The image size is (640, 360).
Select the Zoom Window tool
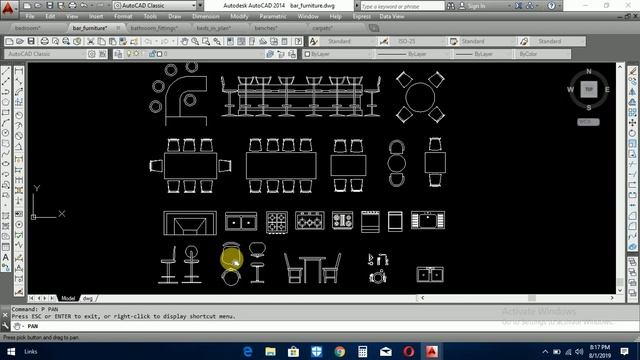(206, 41)
